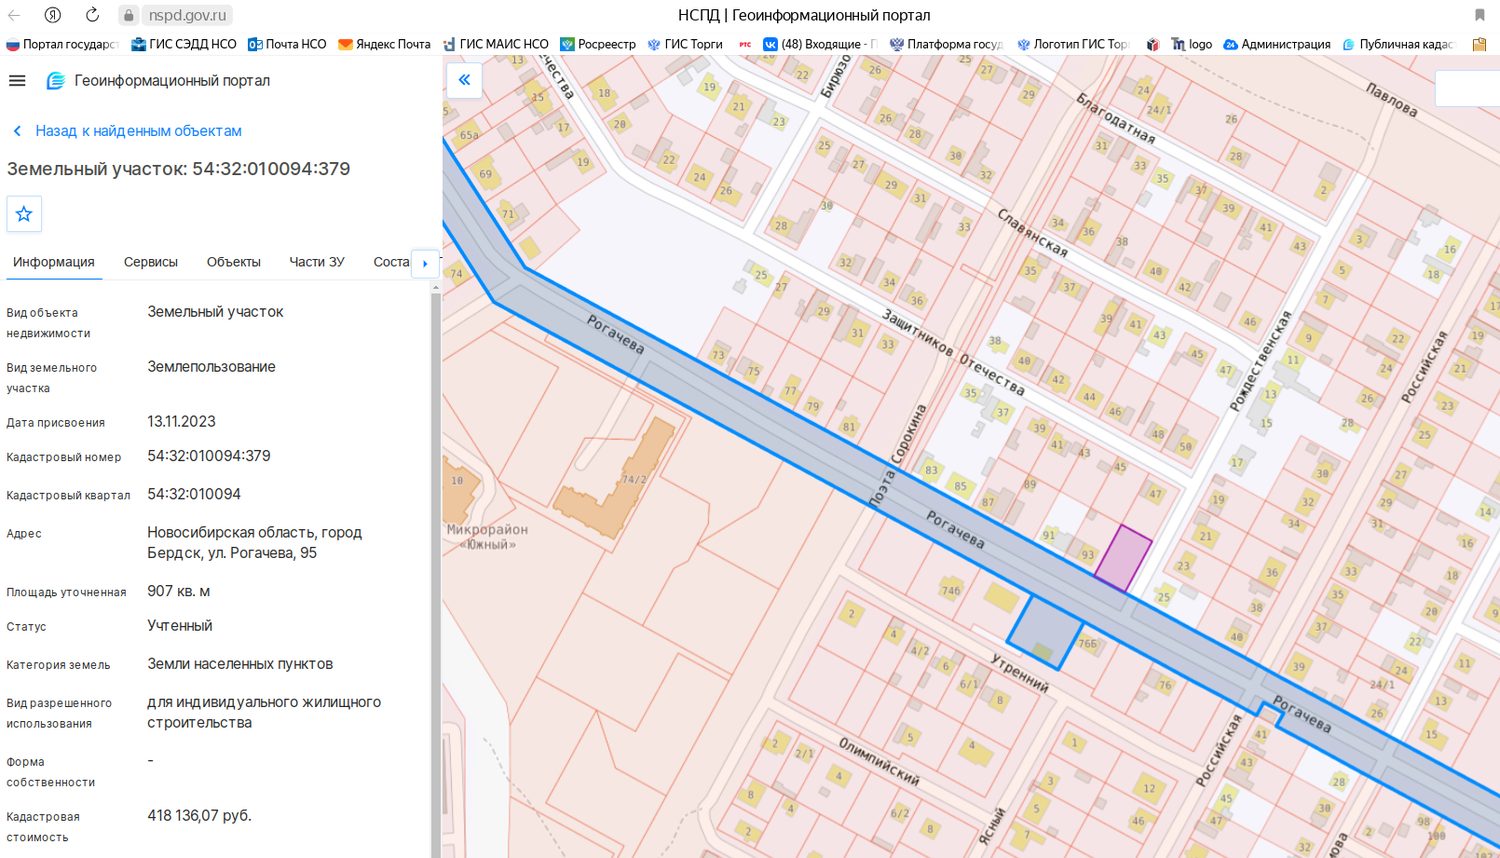Click the cadastral value '418 136,07 руб.'
Image resolution: width=1500 pixels, height=858 pixels.
(199, 816)
